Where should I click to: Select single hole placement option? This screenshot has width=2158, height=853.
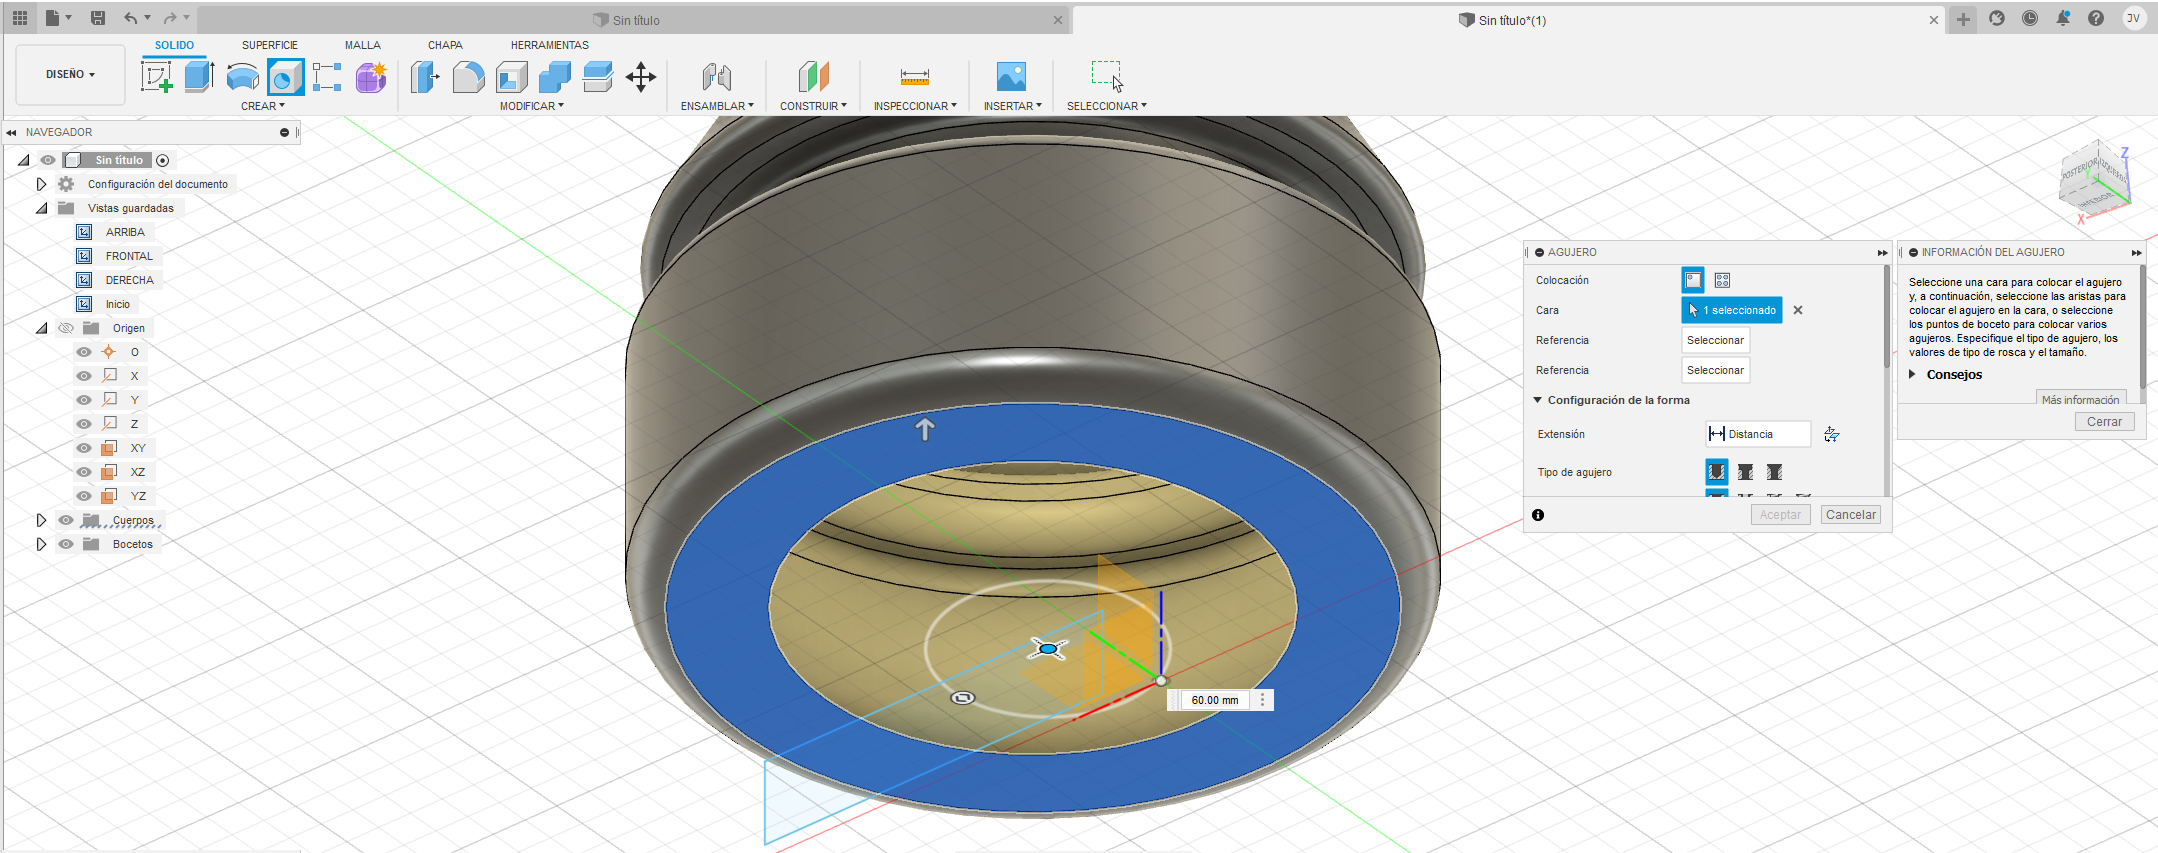[1693, 280]
